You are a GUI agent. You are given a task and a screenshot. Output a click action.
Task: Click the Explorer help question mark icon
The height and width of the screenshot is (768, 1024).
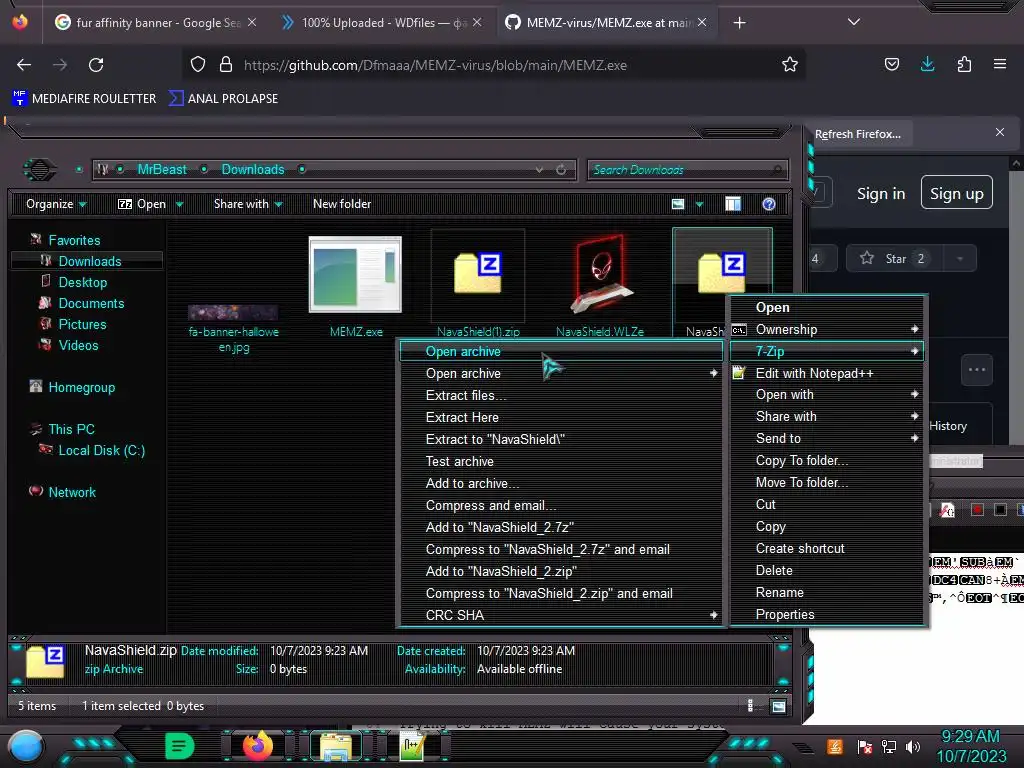[x=769, y=204]
